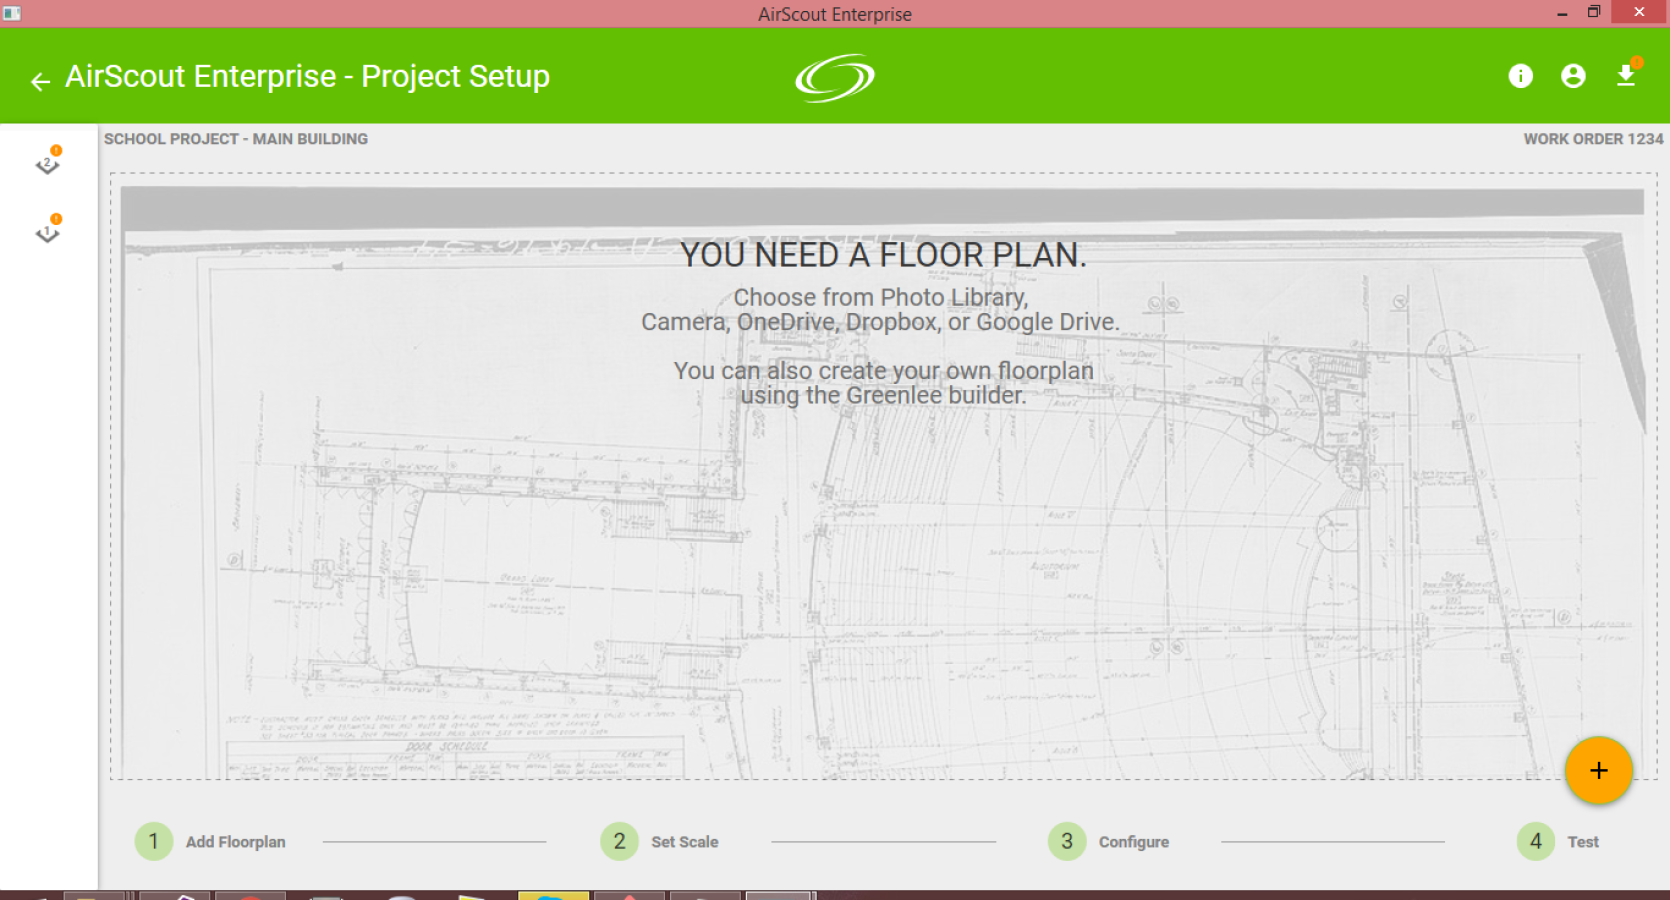The width and height of the screenshot is (1670, 900).
Task: Click the School Project - Main Building title
Action: pyautogui.click(x=236, y=139)
